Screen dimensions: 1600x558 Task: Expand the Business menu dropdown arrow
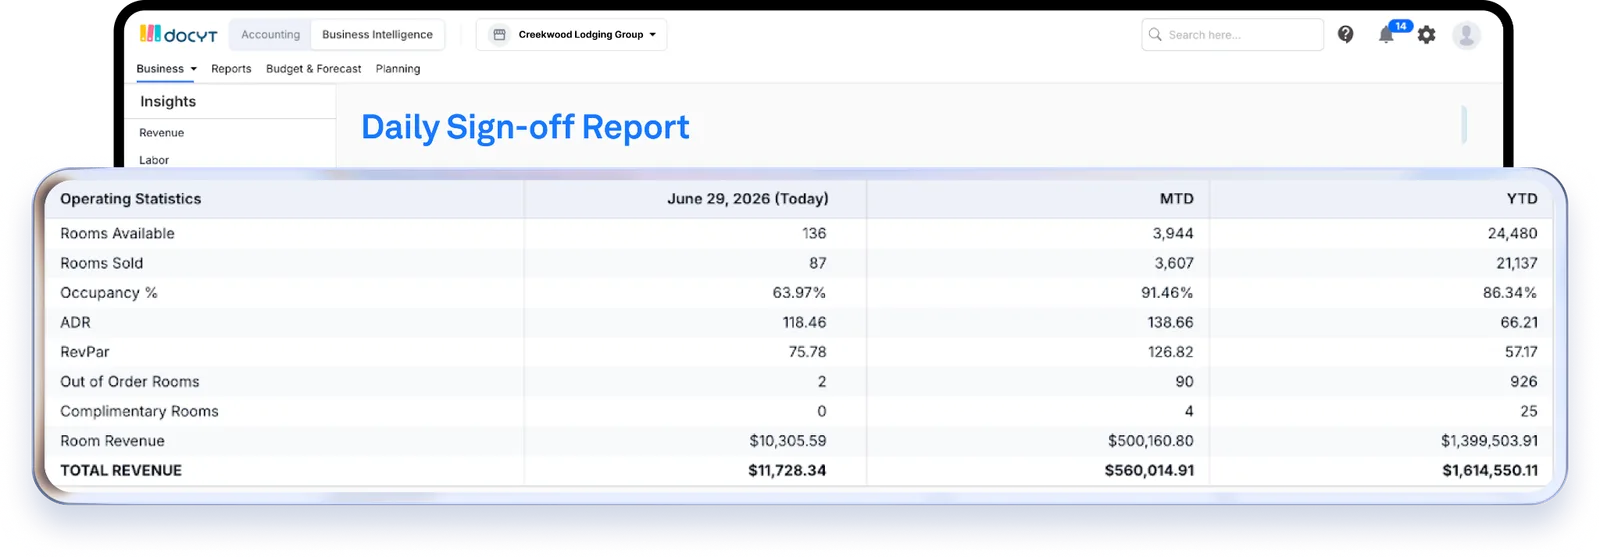[x=194, y=69]
